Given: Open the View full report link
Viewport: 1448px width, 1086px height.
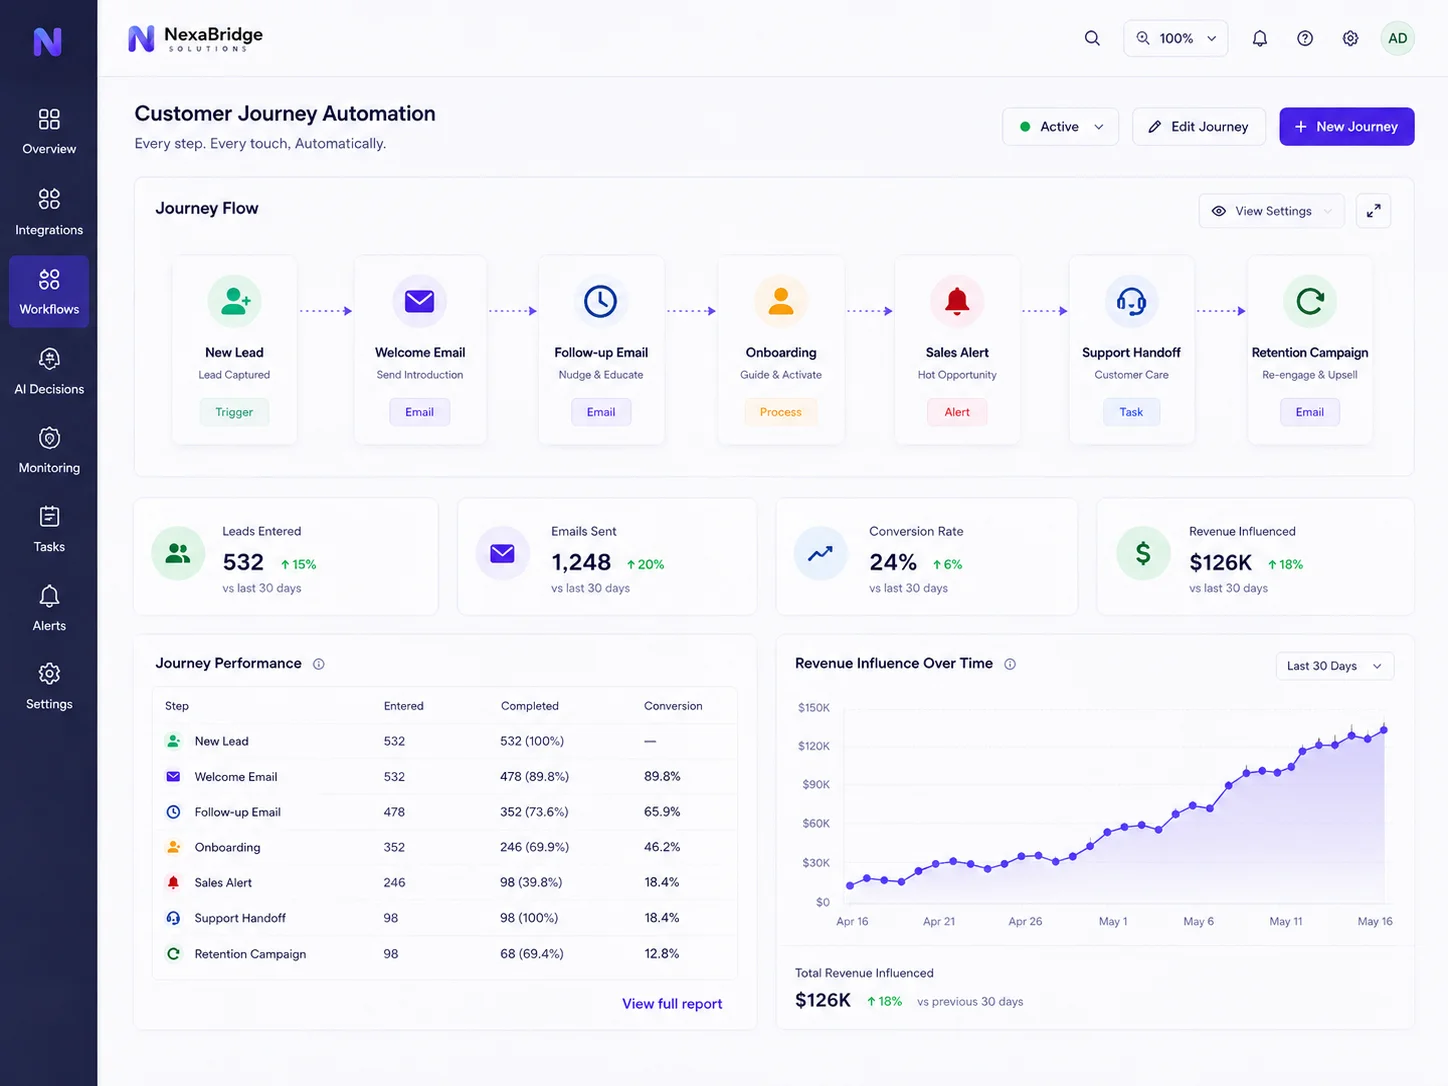Looking at the screenshot, I should coord(672,1004).
